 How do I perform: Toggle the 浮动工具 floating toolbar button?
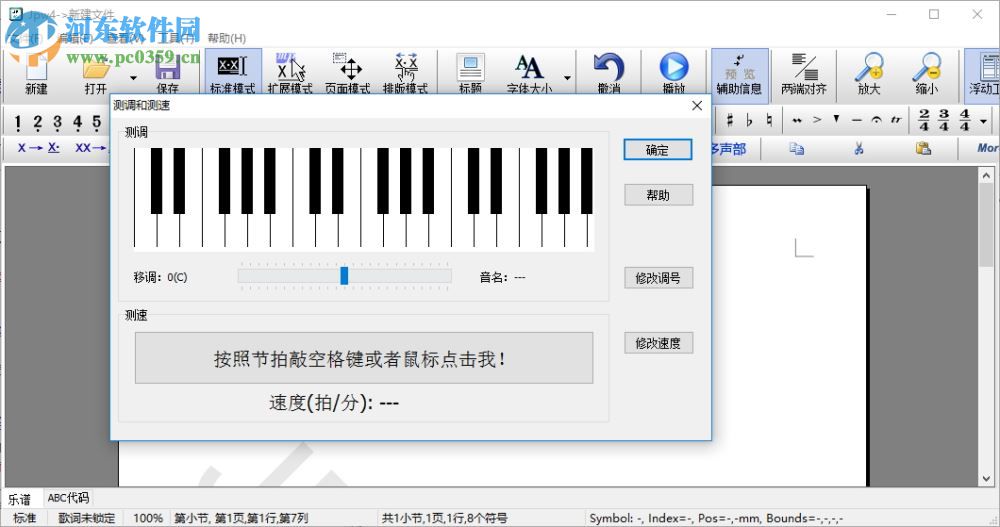point(983,75)
